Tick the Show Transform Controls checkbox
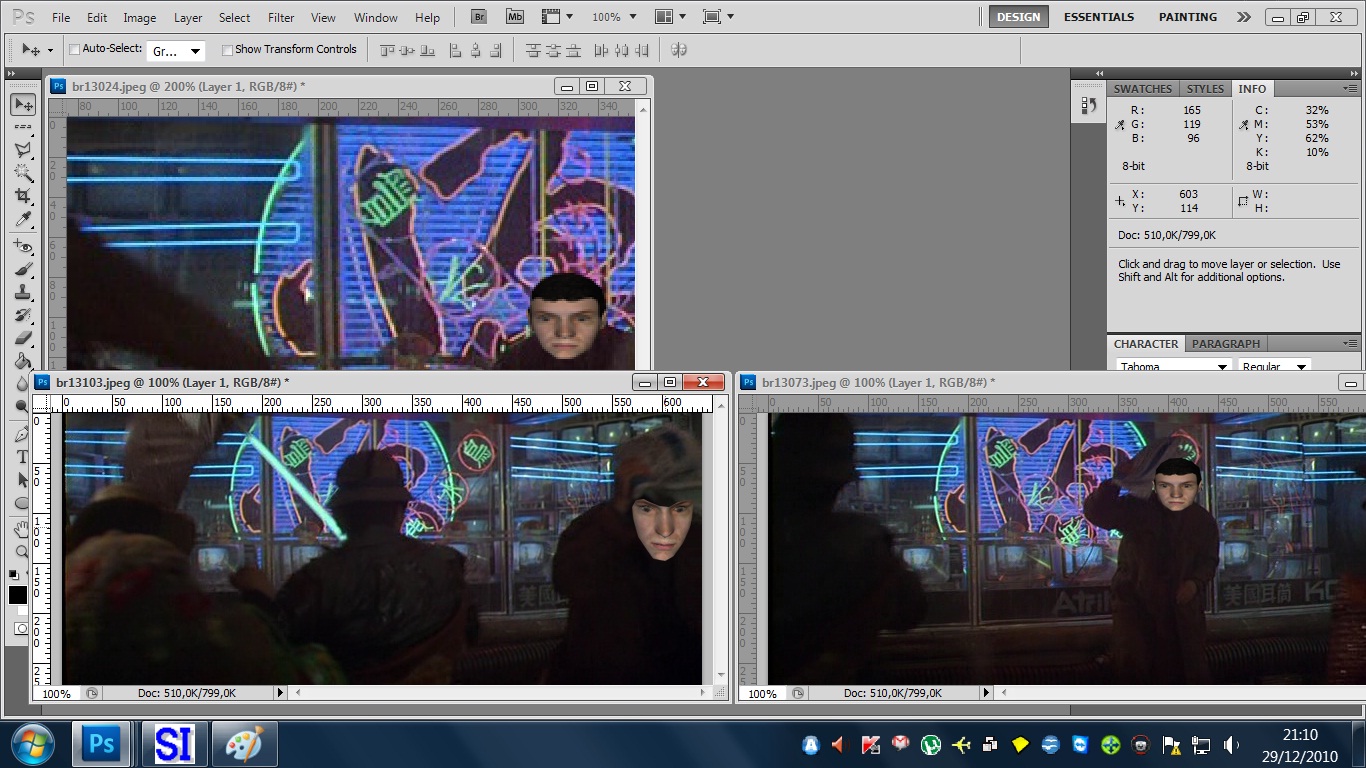 pyautogui.click(x=227, y=49)
